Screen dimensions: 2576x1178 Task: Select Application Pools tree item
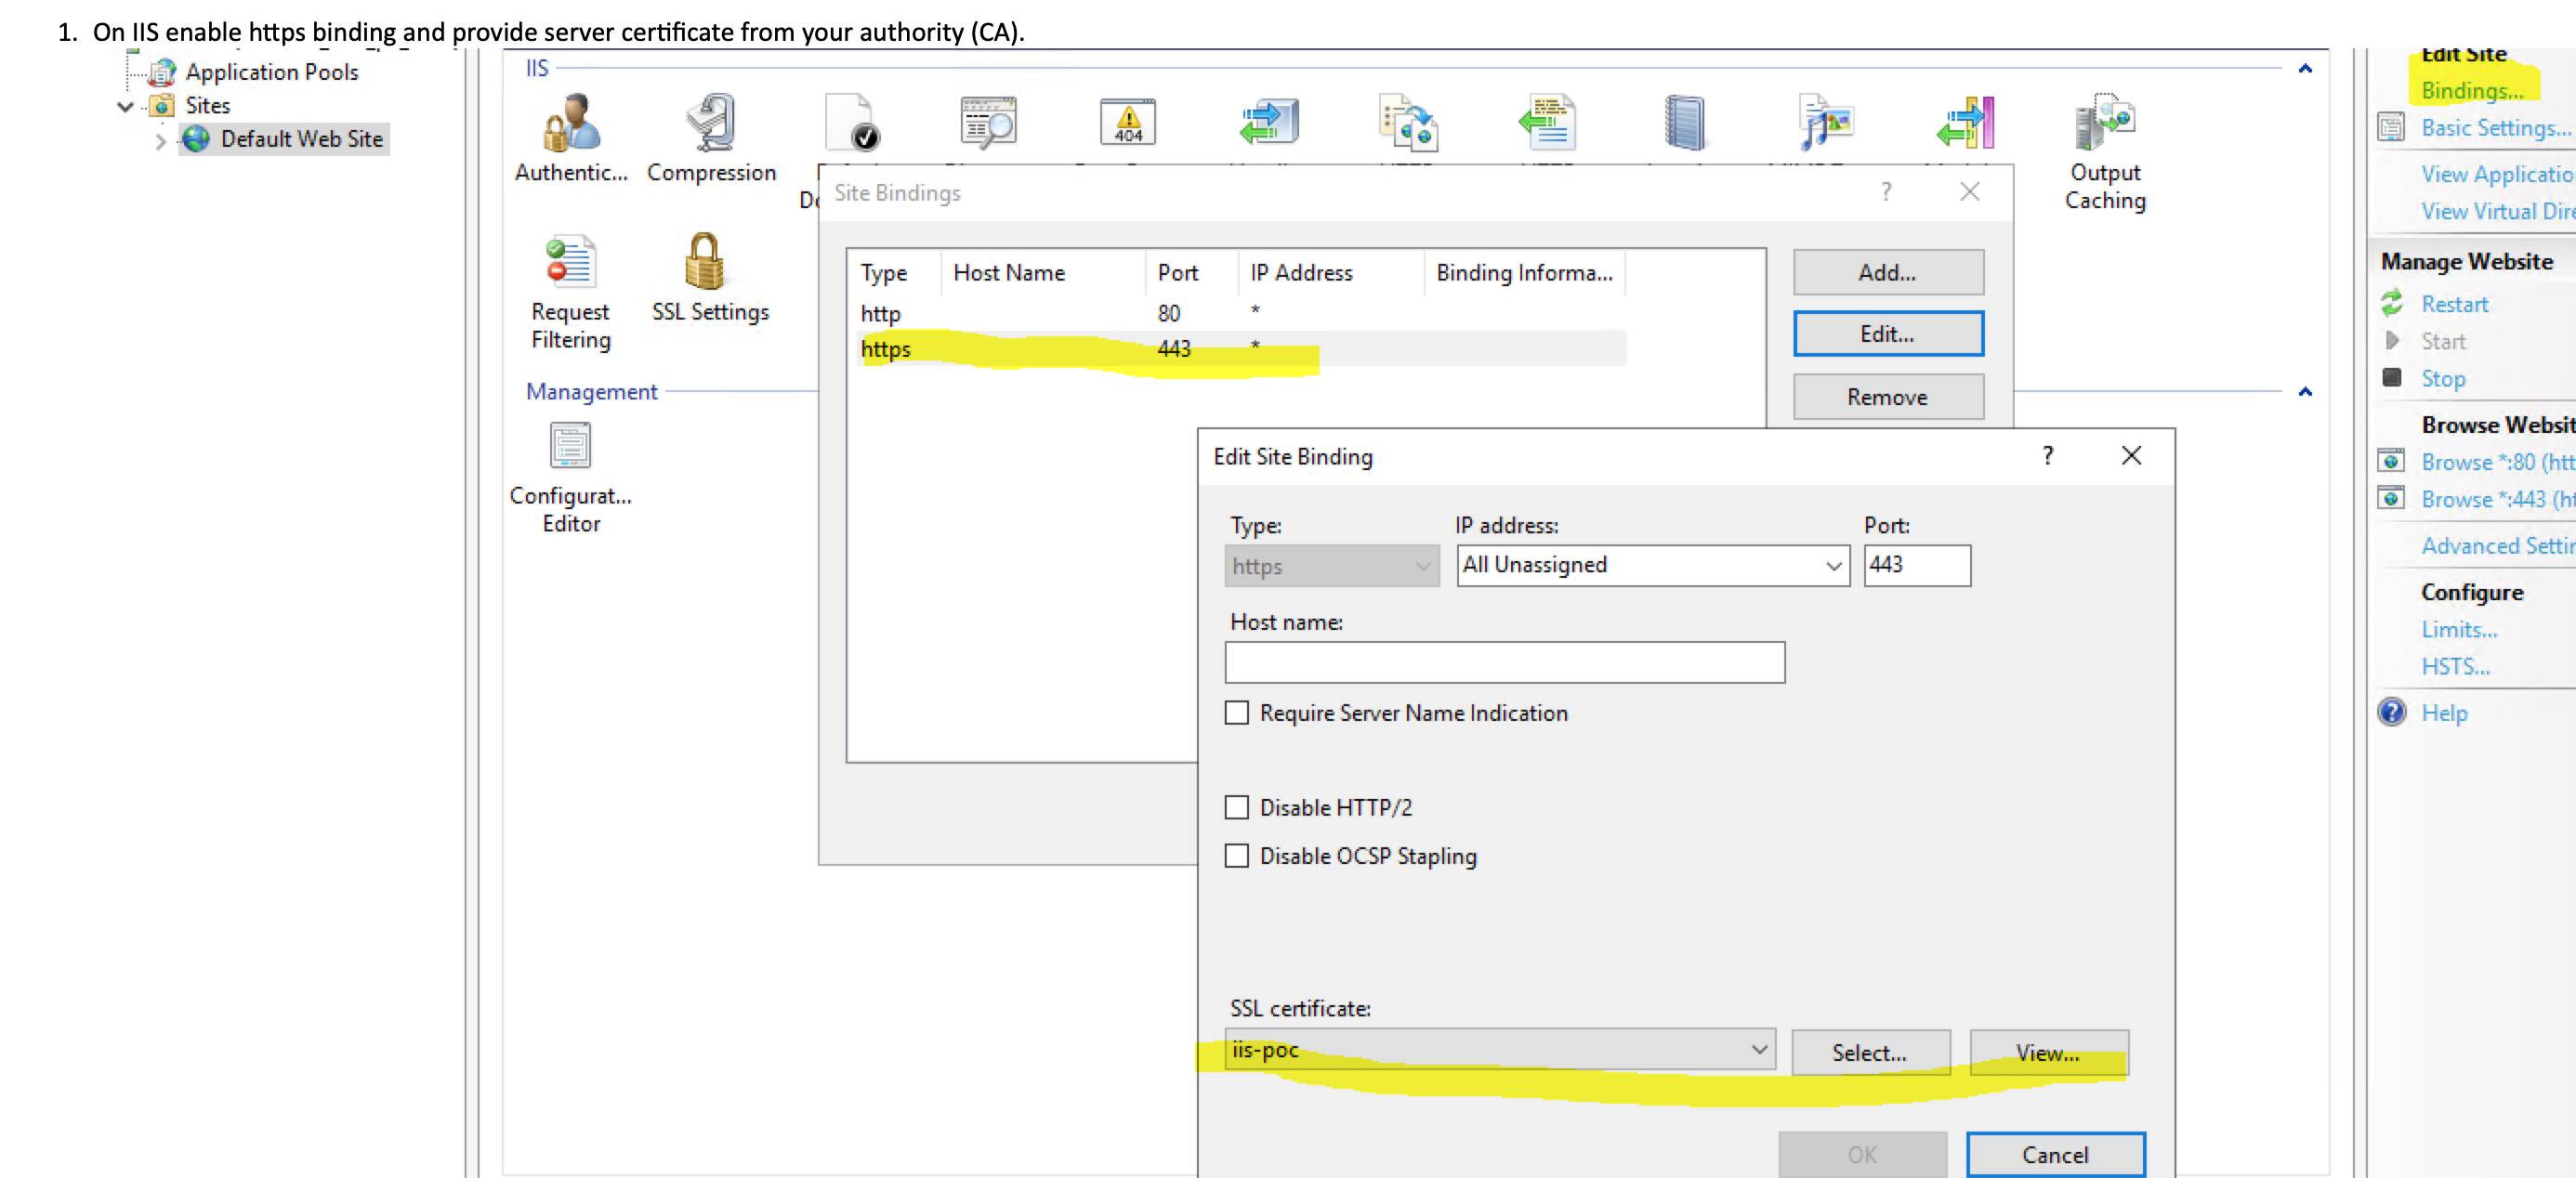click(271, 72)
